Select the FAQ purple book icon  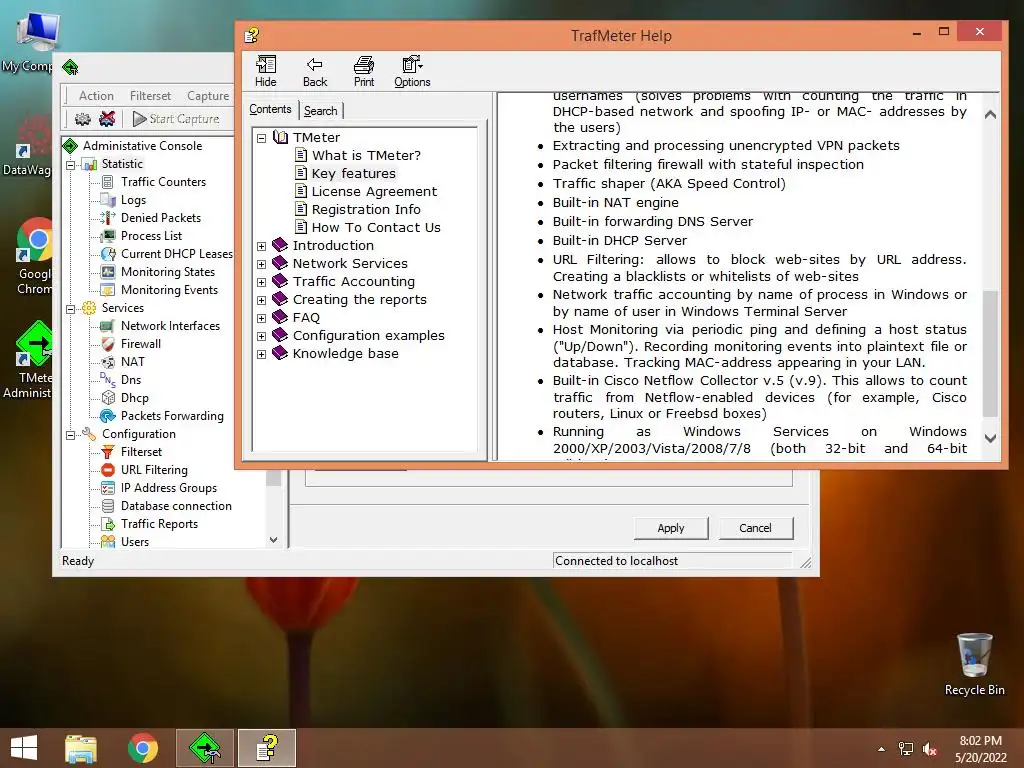(x=280, y=317)
